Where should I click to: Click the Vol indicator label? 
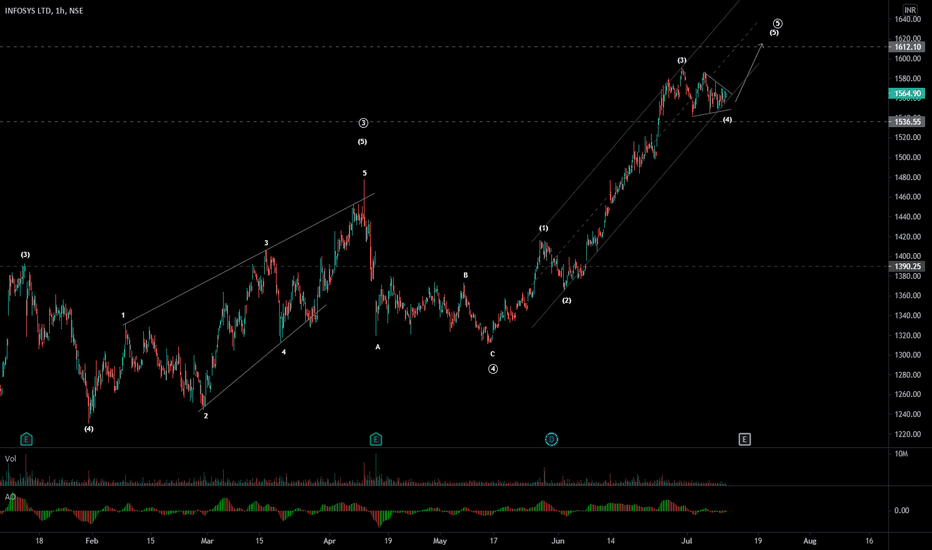point(11,458)
